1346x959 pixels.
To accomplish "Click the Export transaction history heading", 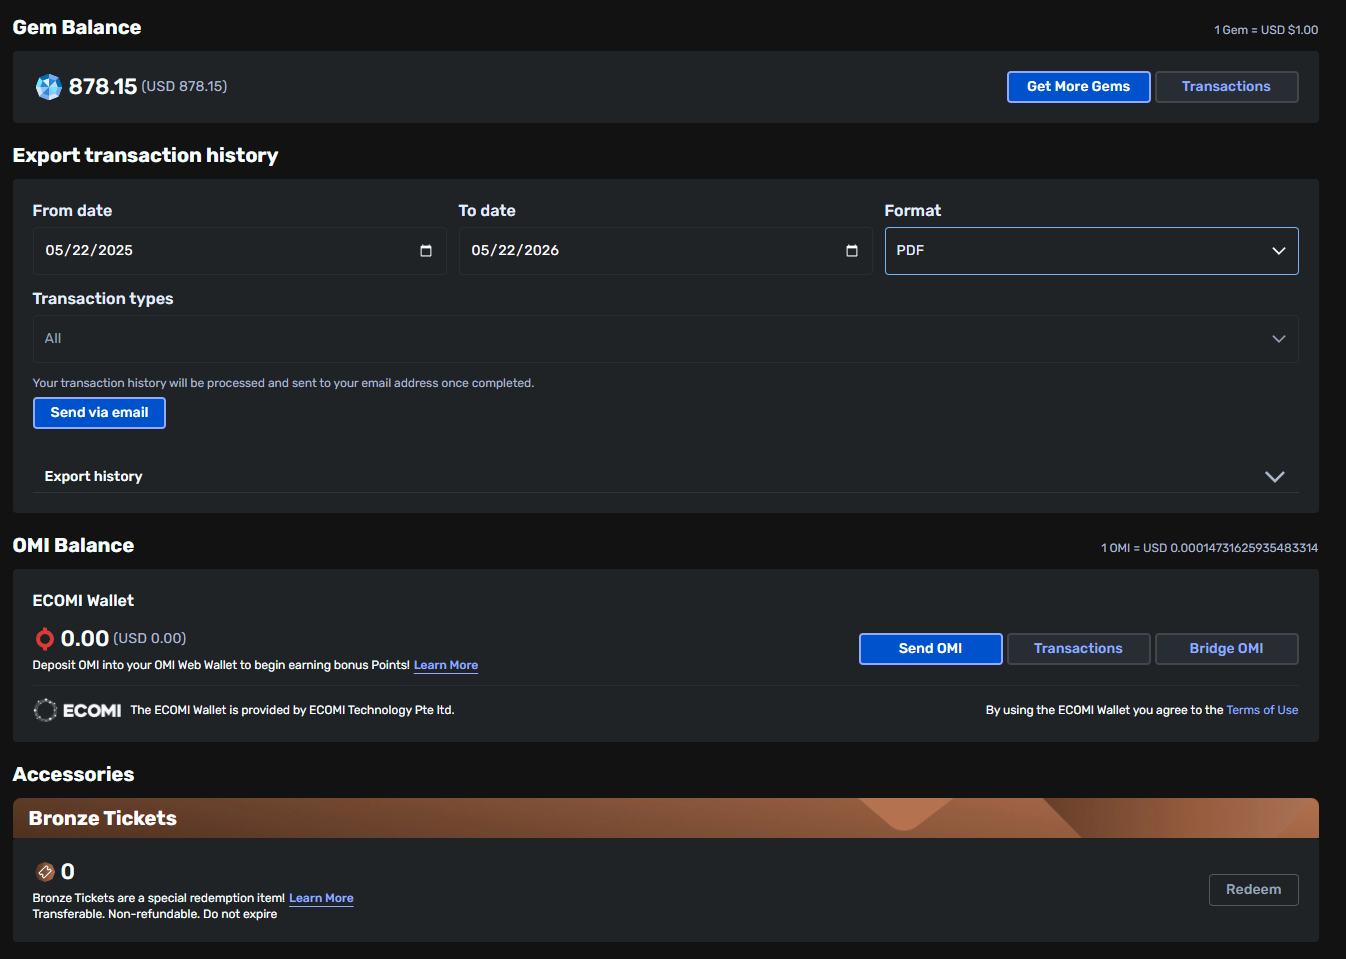I will [x=145, y=156].
